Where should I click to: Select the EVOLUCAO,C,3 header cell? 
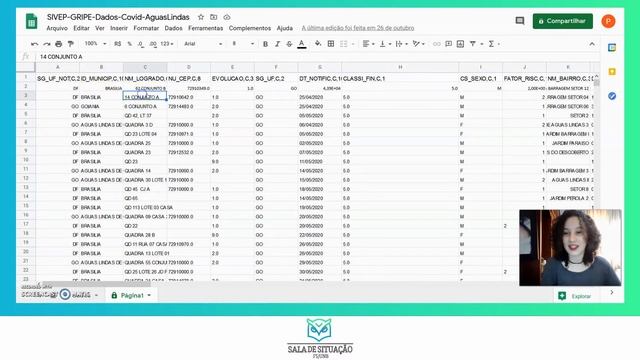tap(232, 78)
